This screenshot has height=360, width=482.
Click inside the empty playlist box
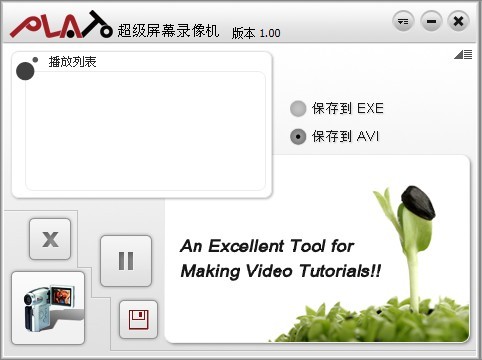coord(145,131)
